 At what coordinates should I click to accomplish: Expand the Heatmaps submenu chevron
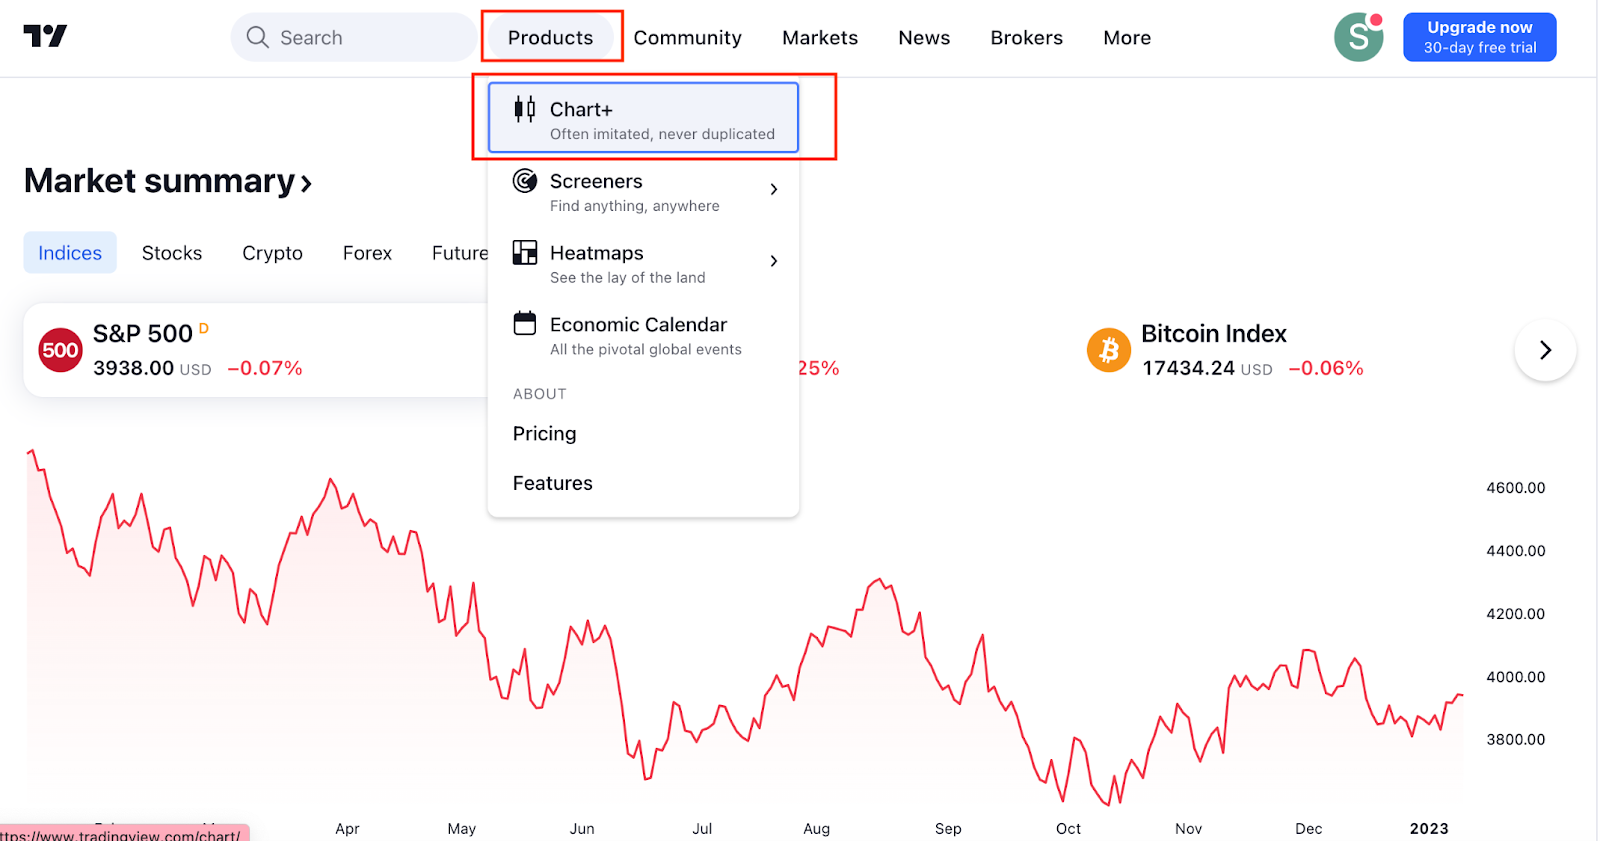tap(773, 260)
